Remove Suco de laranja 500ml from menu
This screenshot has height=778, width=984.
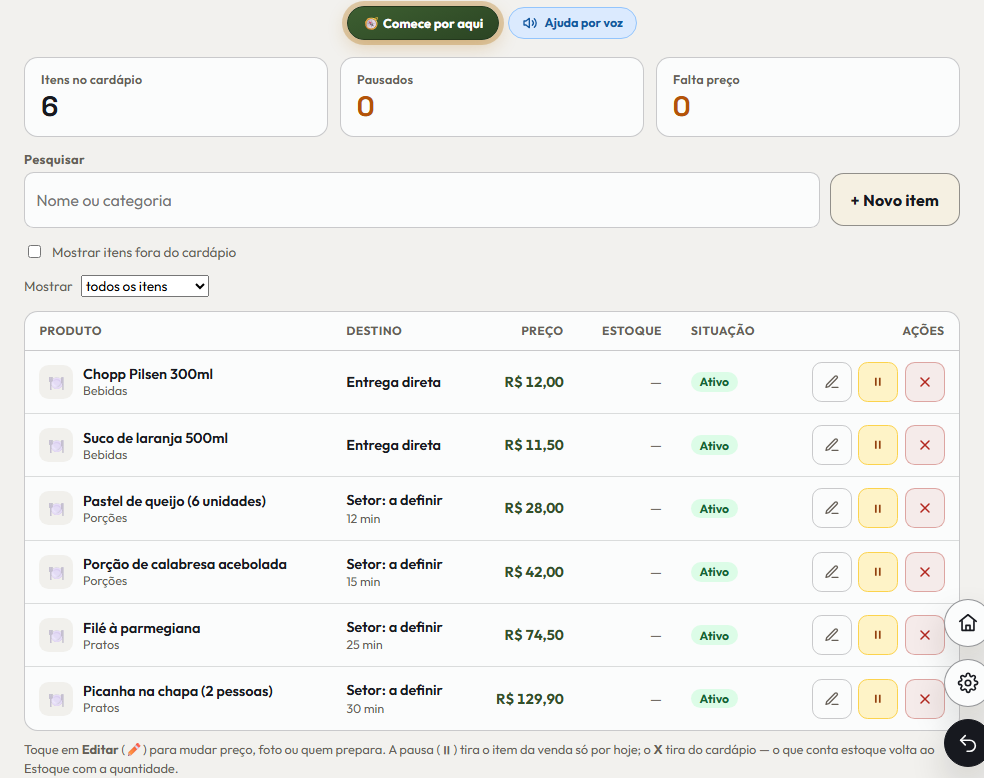(924, 445)
